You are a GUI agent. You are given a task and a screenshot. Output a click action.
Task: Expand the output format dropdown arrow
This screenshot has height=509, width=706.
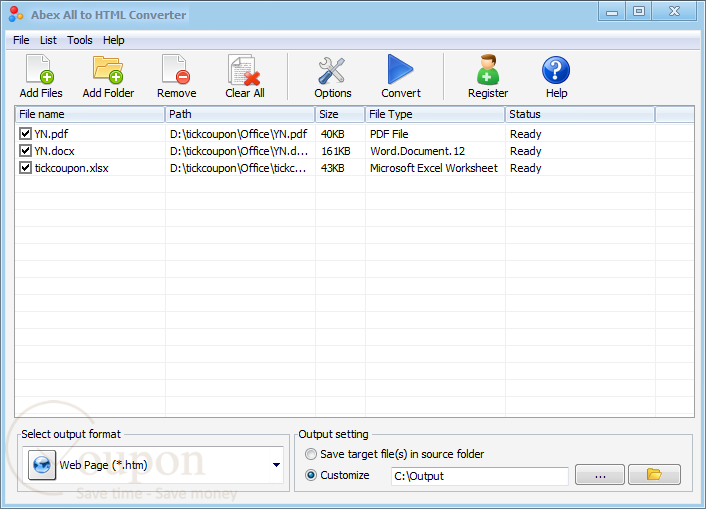pyautogui.click(x=276, y=465)
